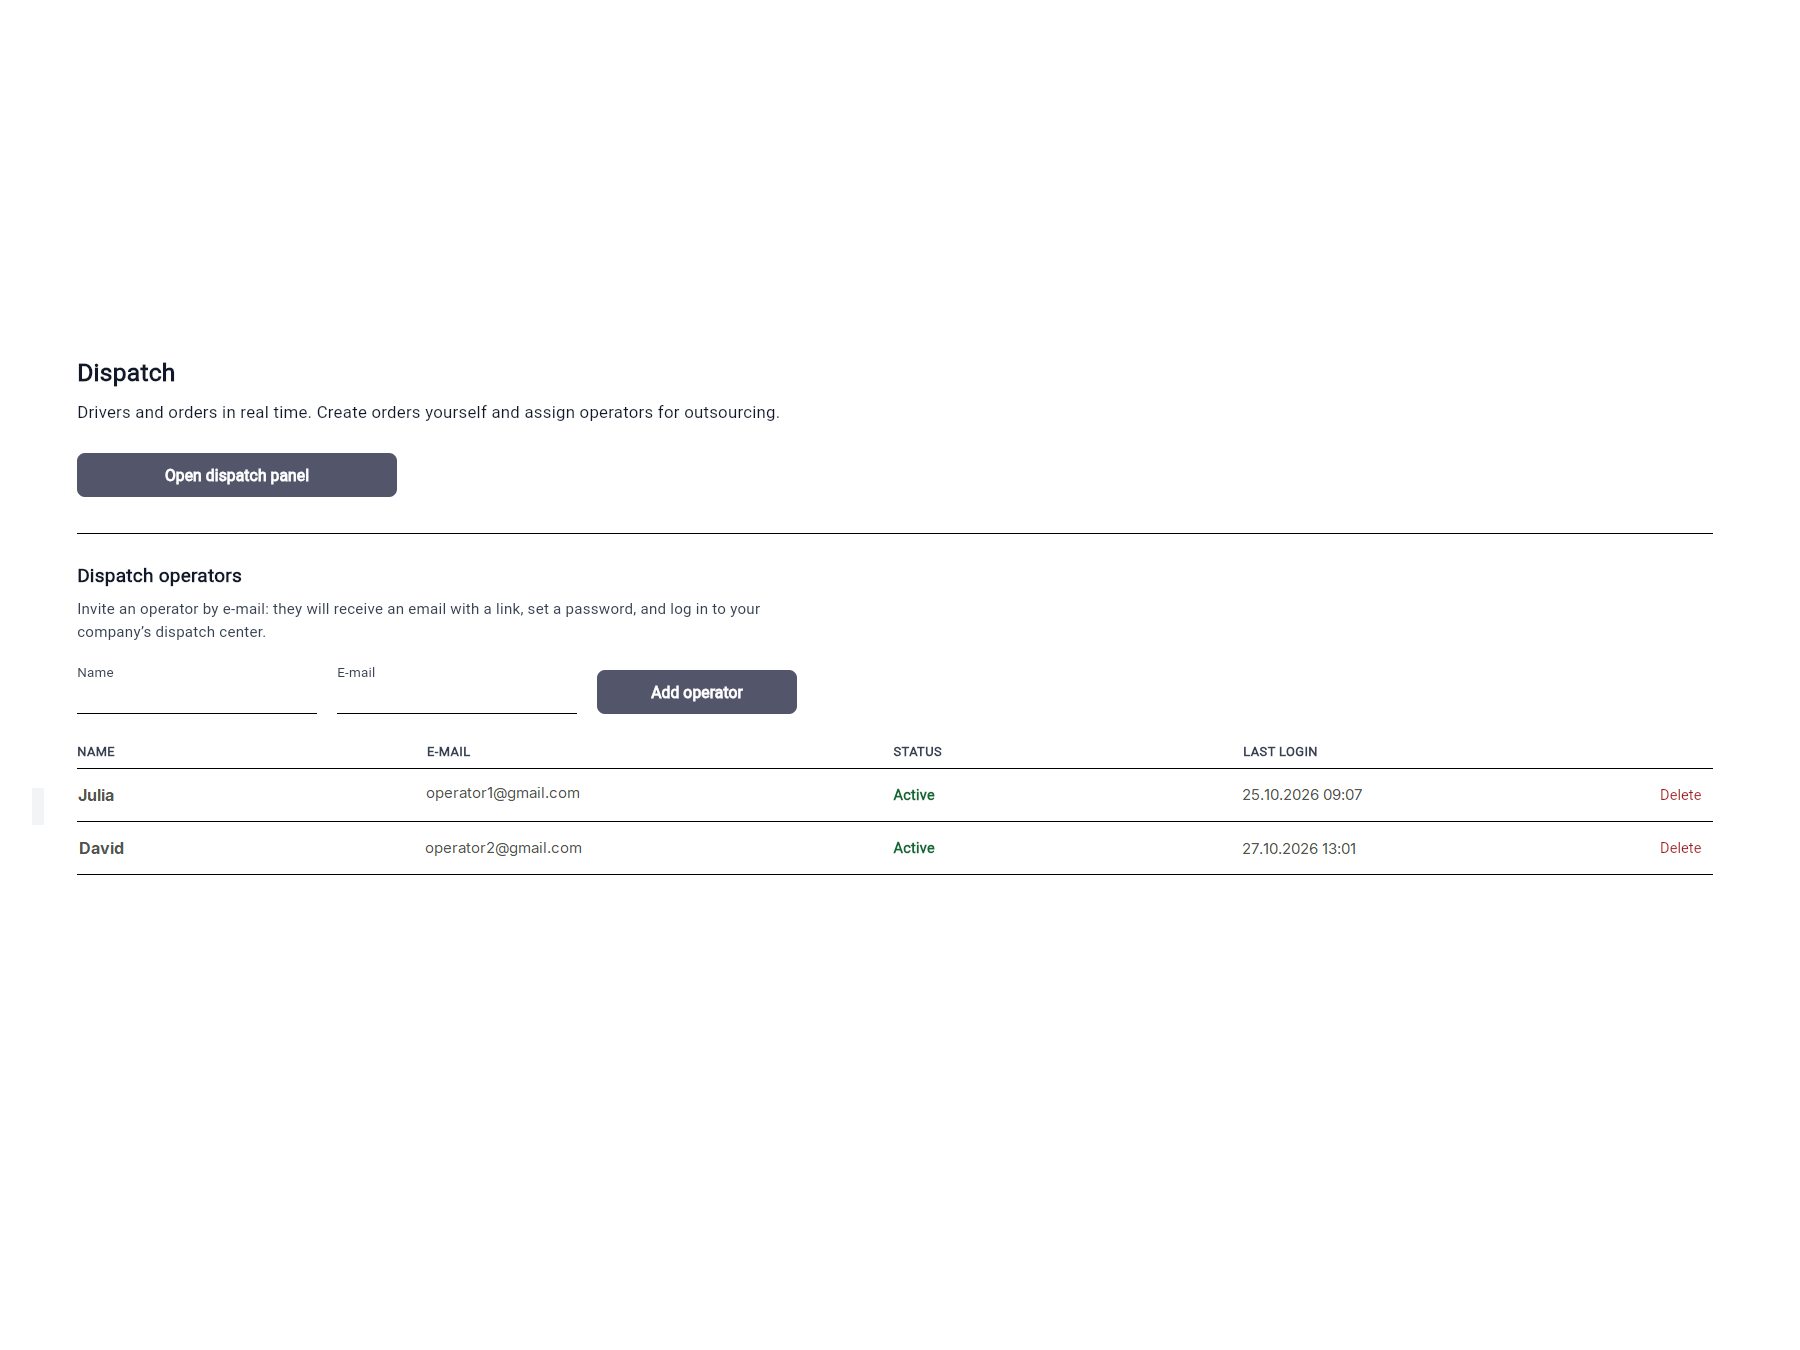The height and width of the screenshot is (1350, 1800).
Task: Click Julia's last login date 25.10.2026
Action: (1281, 795)
